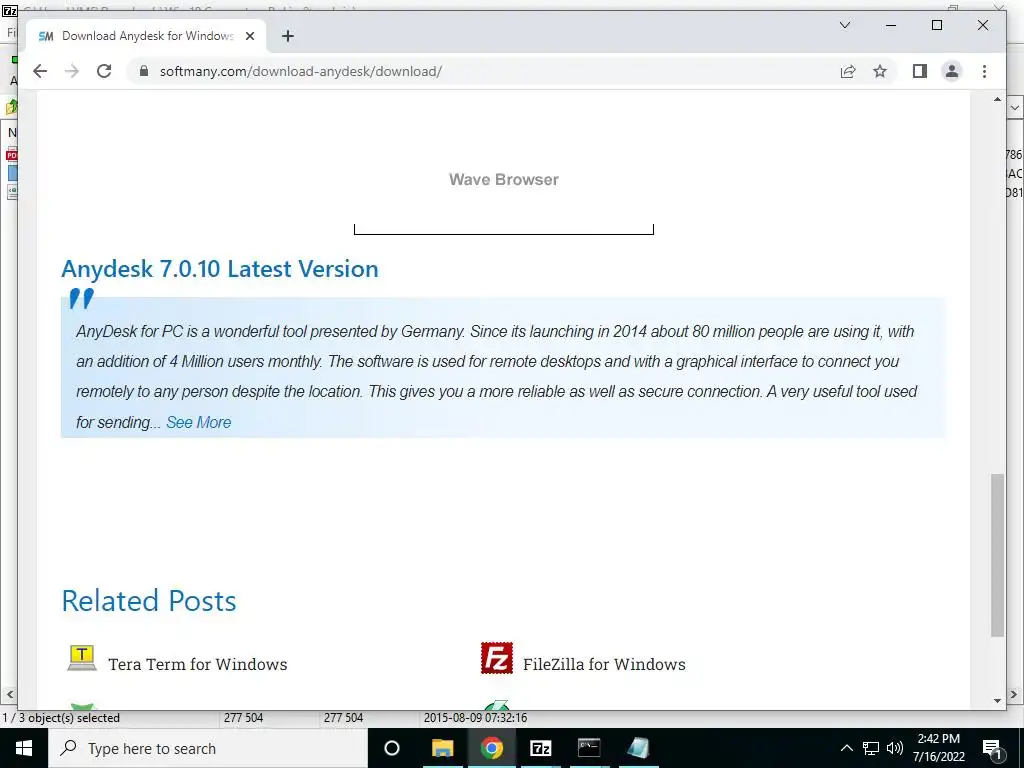
Task: Click the page vertical scrollbar thumb
Action: coord(997,555)
